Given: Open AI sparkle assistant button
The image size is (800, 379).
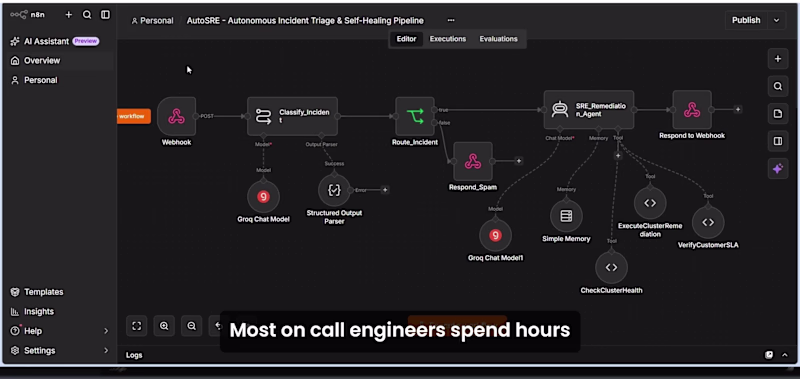Looking at the screenshot, I should pos(778,169).
